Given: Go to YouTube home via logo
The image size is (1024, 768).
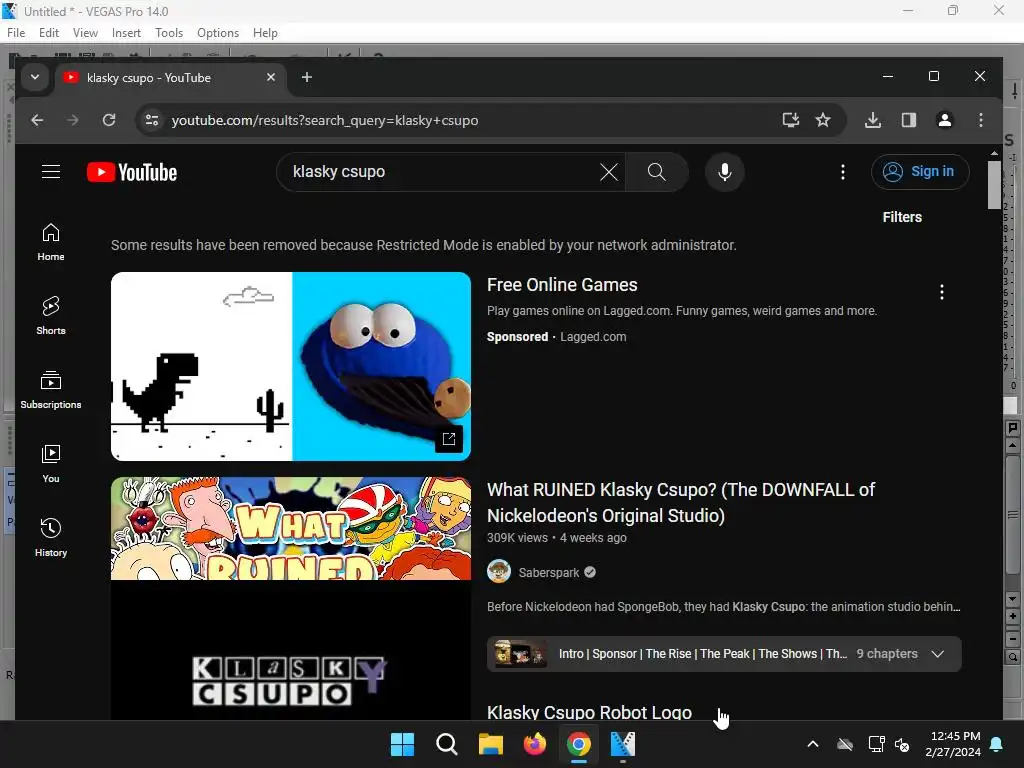Looking at the screenshot, I should [x=132, y=172].
